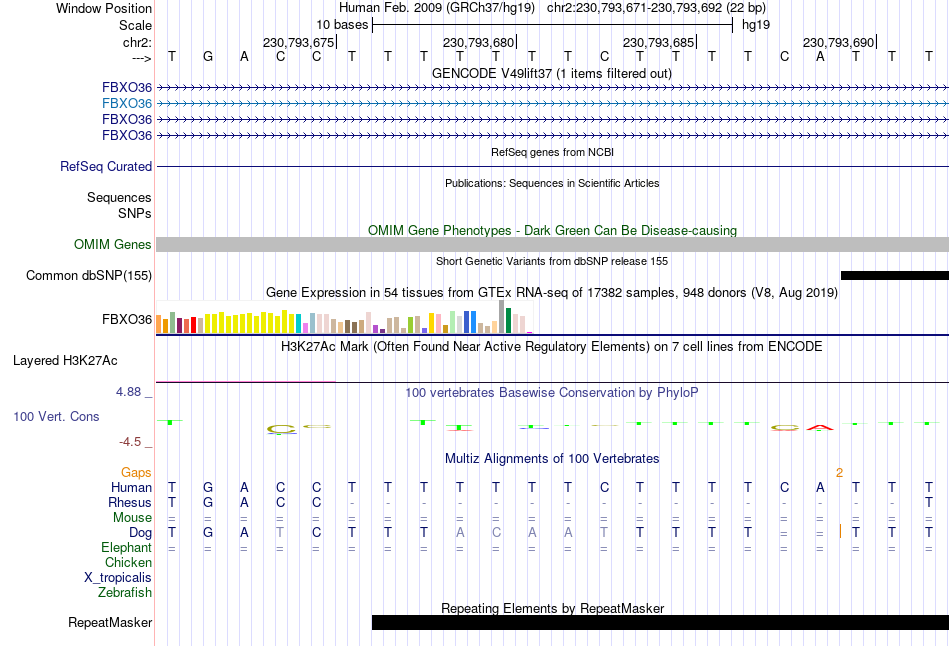Click the 10 bases scale label

tap(342, 25)
